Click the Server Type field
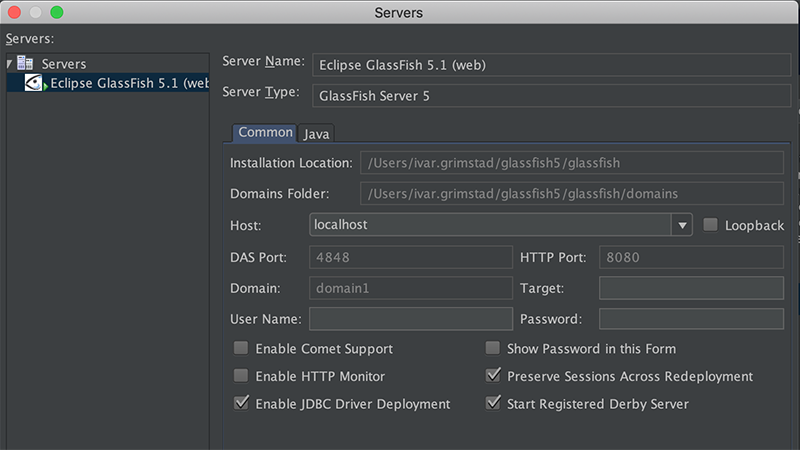Screen dimensions: 800x450 (x=552, y=95)
